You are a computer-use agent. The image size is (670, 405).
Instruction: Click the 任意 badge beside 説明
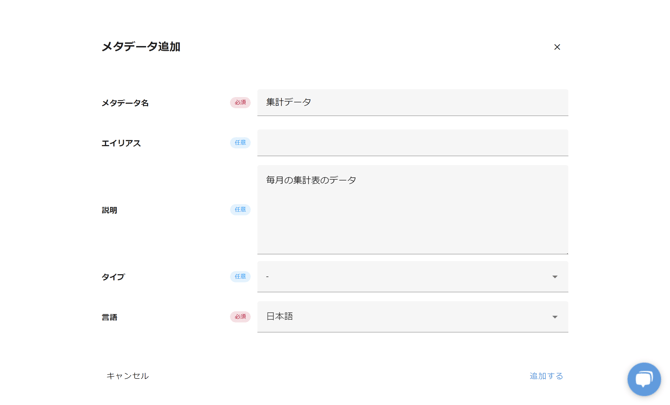(x=240, y=210)
